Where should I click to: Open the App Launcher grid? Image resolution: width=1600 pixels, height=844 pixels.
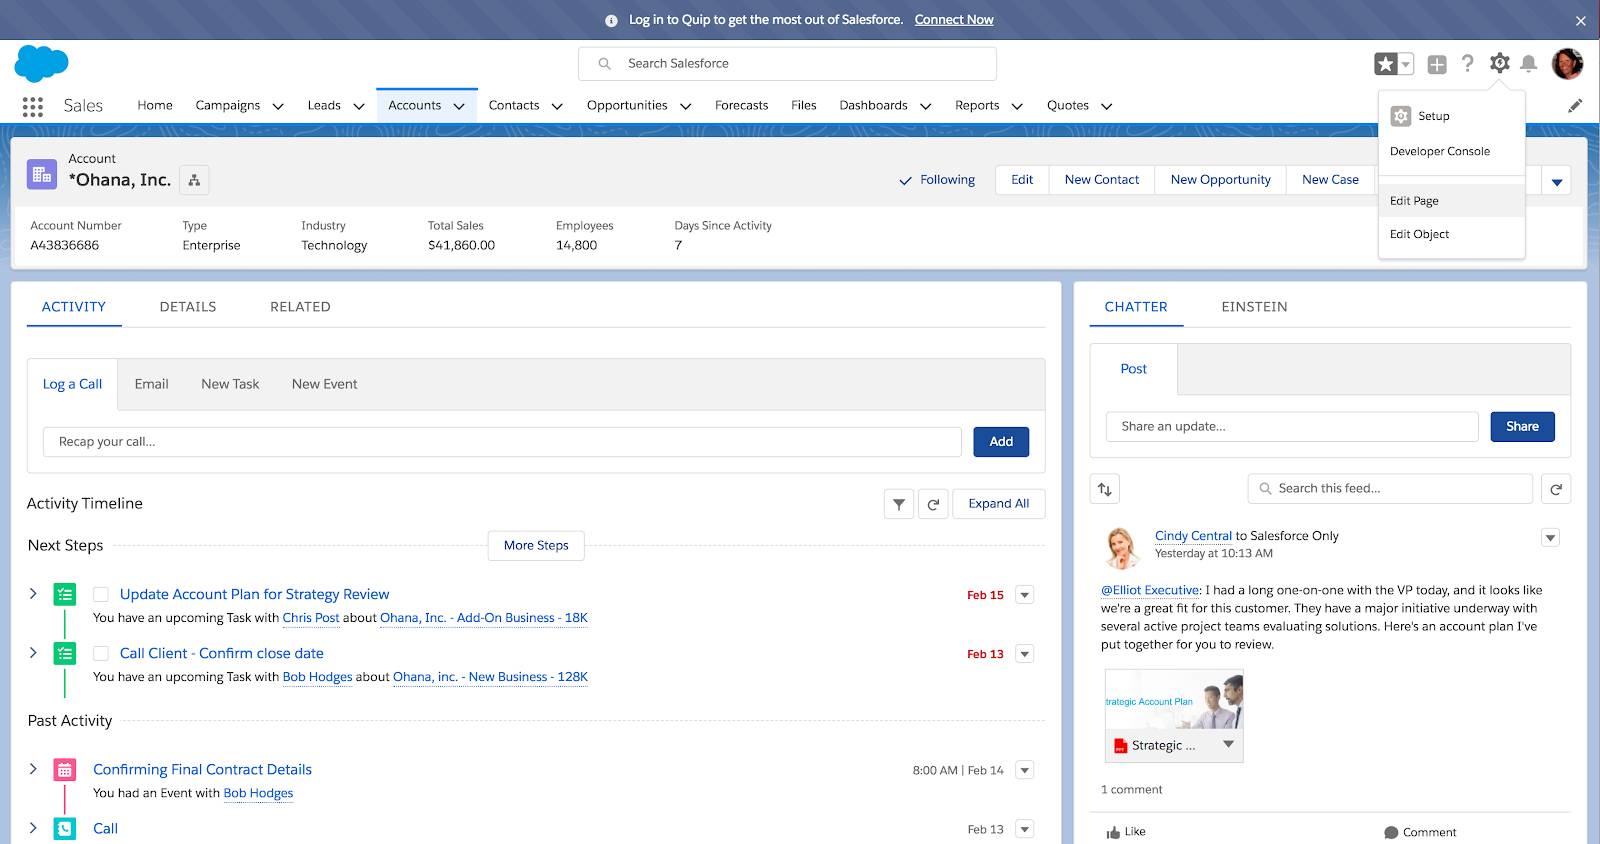click(x=33, y=106)
